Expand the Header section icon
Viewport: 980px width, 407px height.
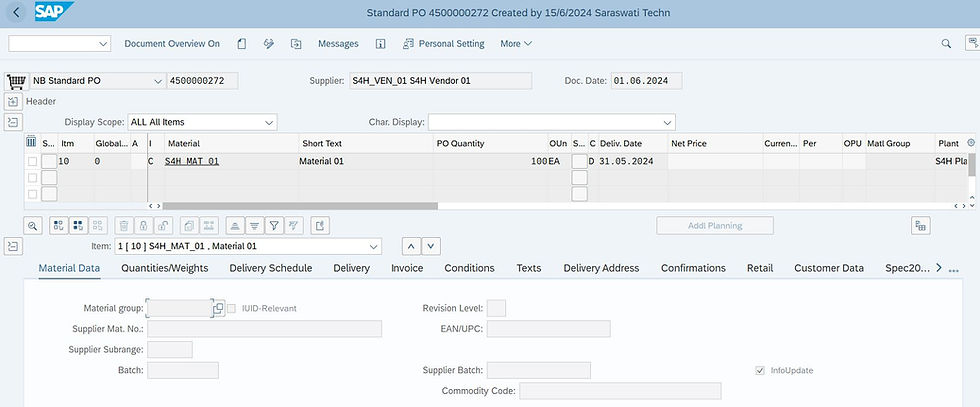point(14,101)
